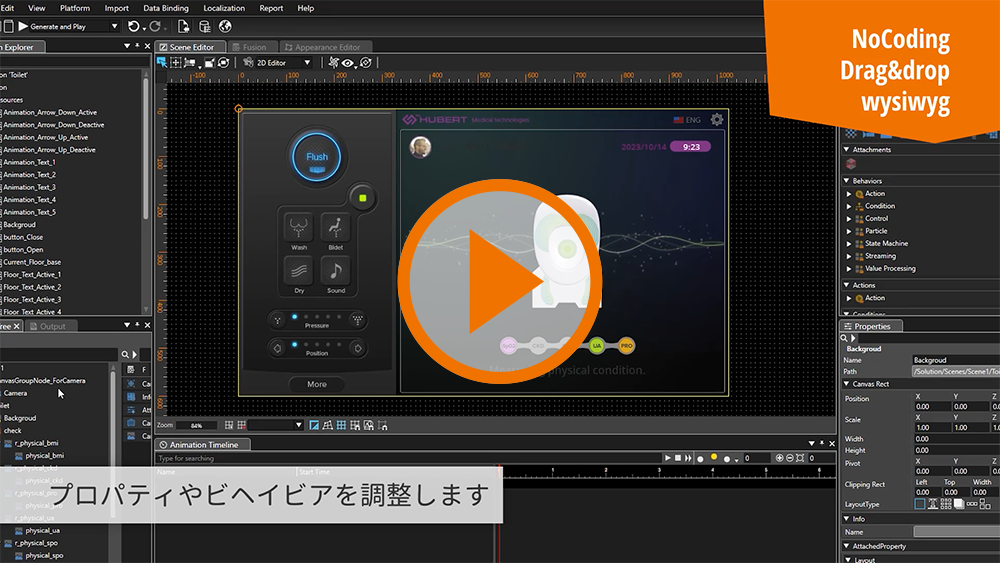
Task: Click the globe icon in main toolbar
Action: point(225,26)
